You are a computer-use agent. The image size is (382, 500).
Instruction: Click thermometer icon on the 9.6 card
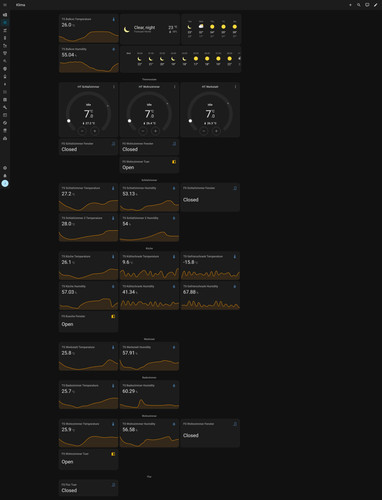pos(174,257)
